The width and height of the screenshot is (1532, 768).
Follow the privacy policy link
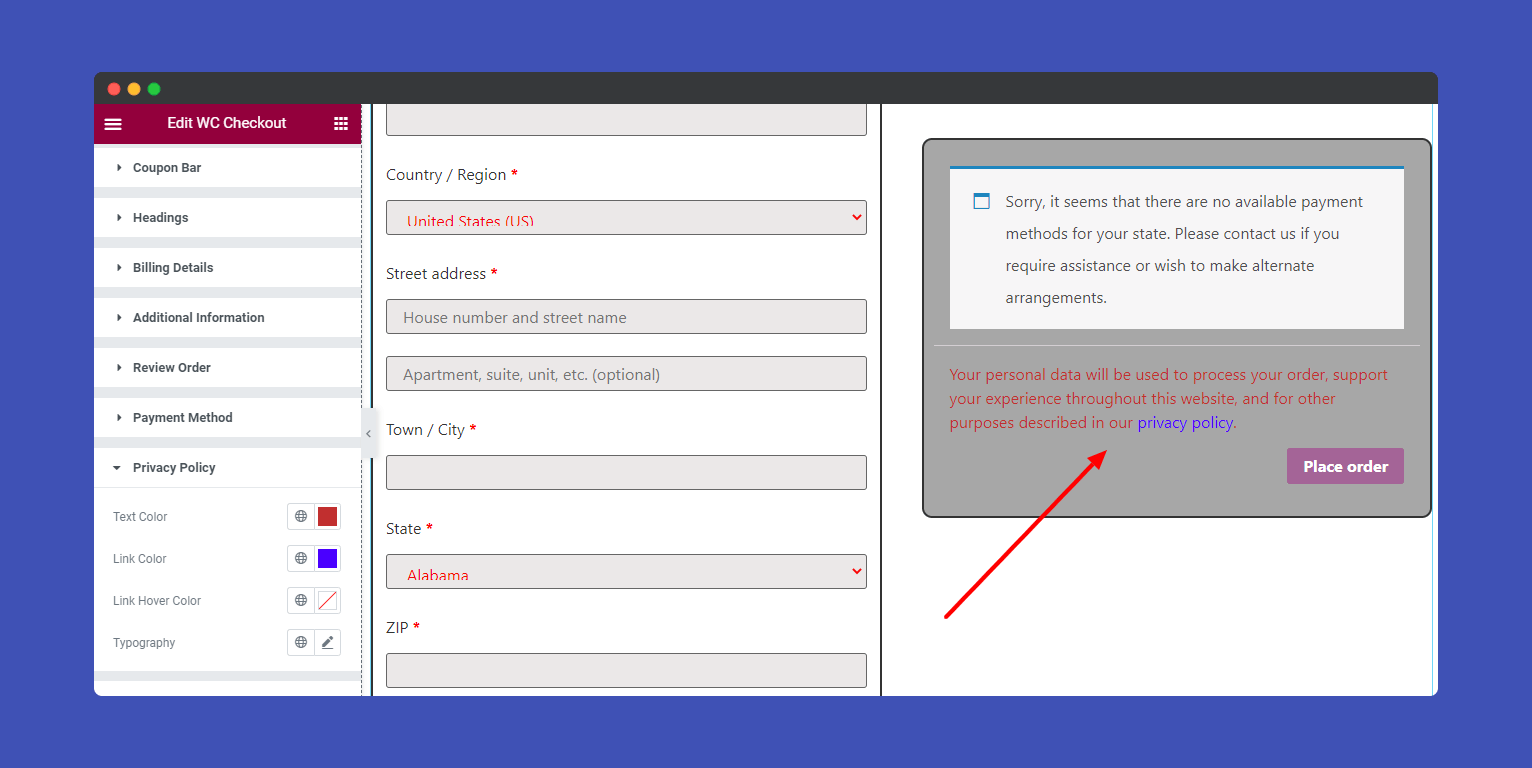1185,423
